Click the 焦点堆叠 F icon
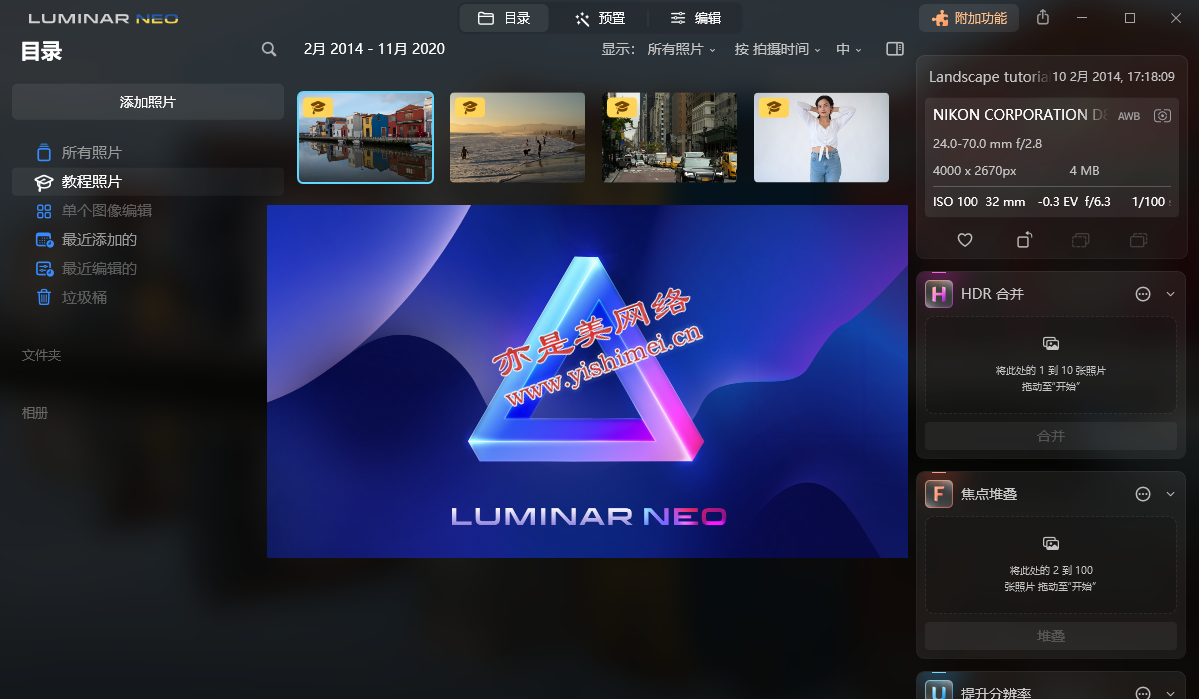Screen dimensions: 1199x699 [x=939, y=494]
